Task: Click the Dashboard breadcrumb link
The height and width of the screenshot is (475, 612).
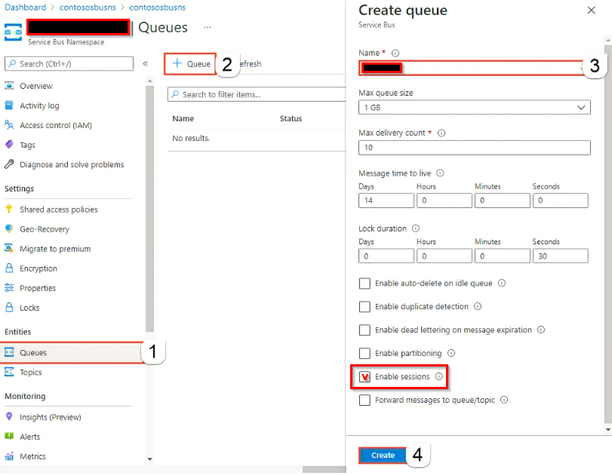Action: tap(25, 7)
